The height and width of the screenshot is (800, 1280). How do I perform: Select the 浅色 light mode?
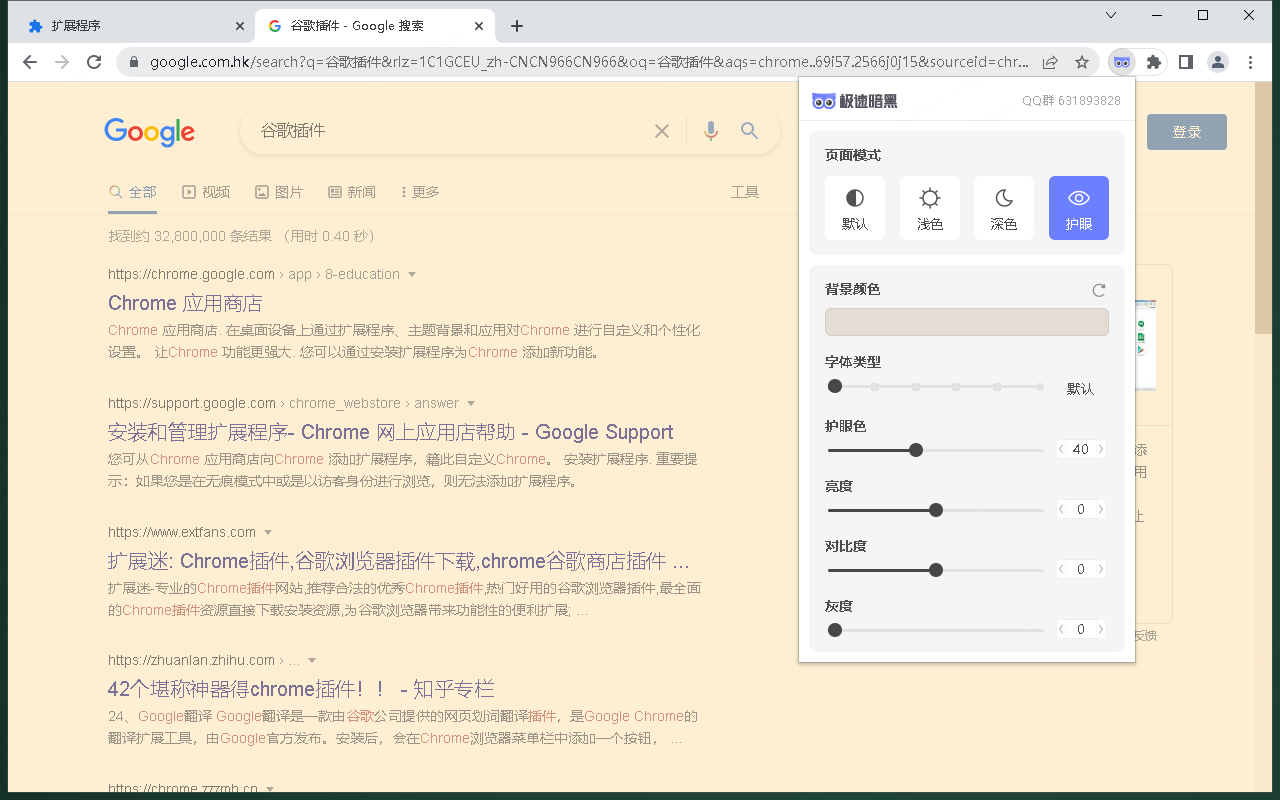pos(930,208)
